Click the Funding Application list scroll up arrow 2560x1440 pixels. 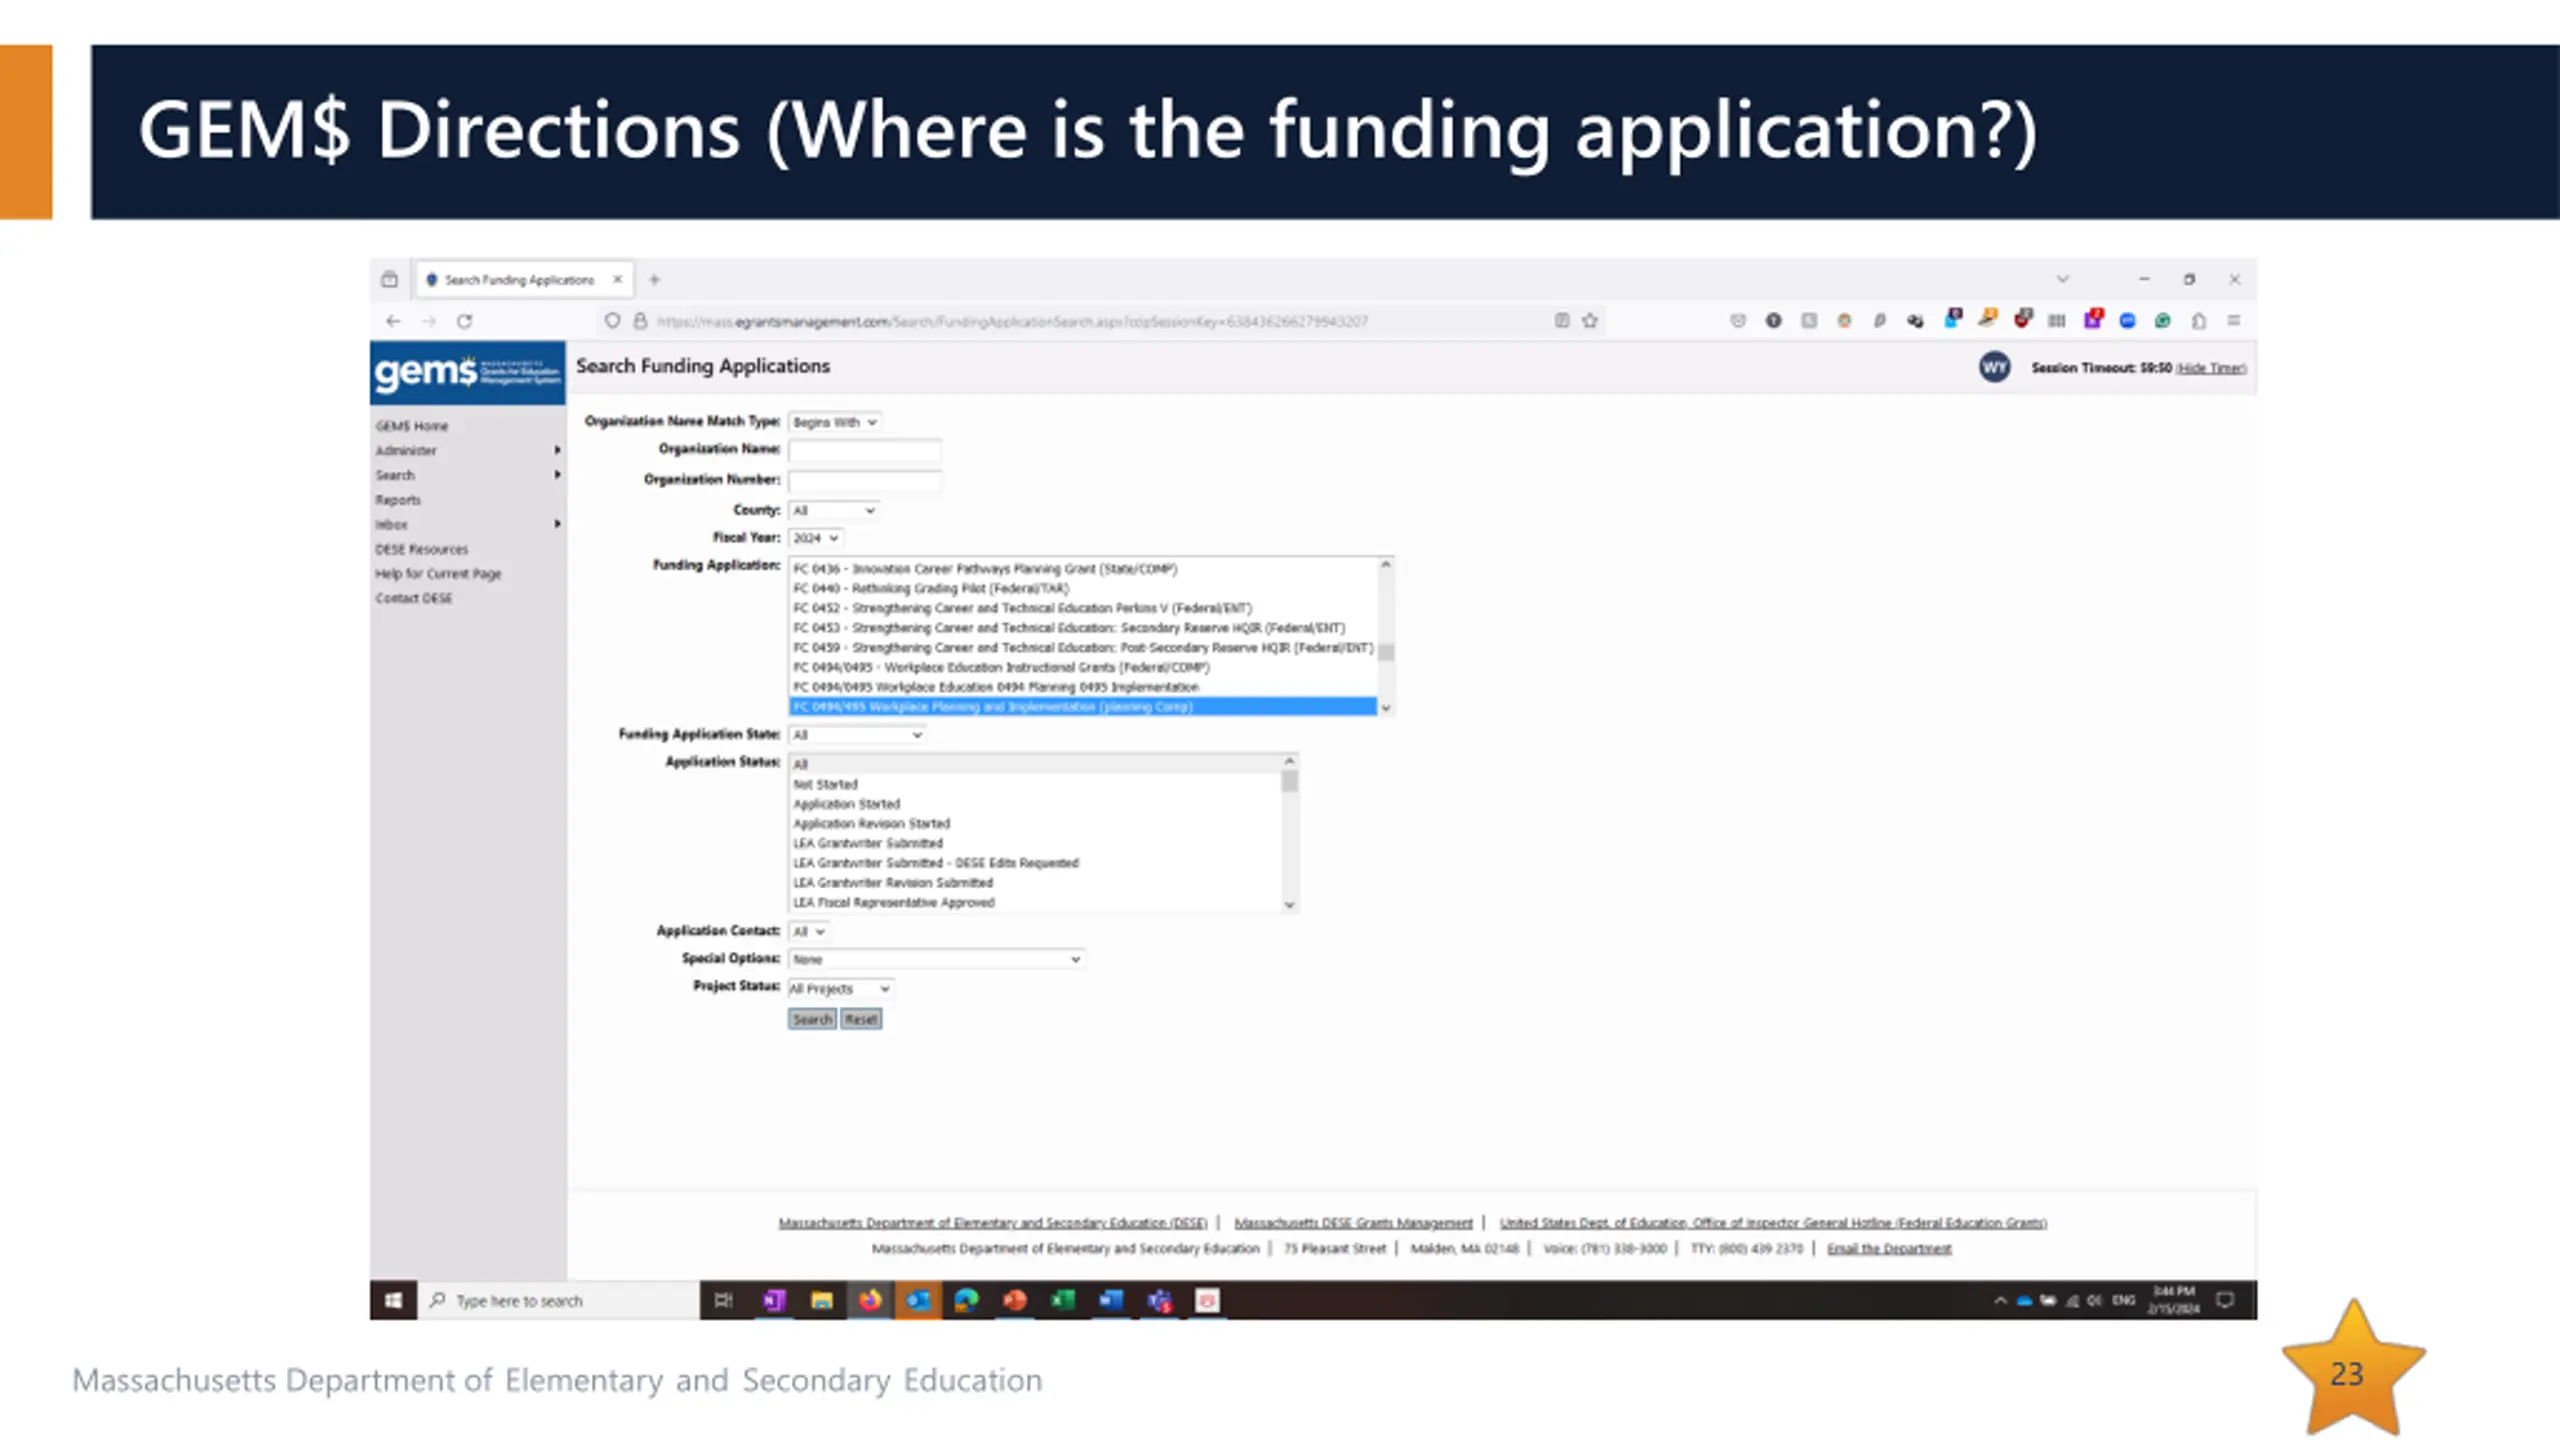point(1386,565)
